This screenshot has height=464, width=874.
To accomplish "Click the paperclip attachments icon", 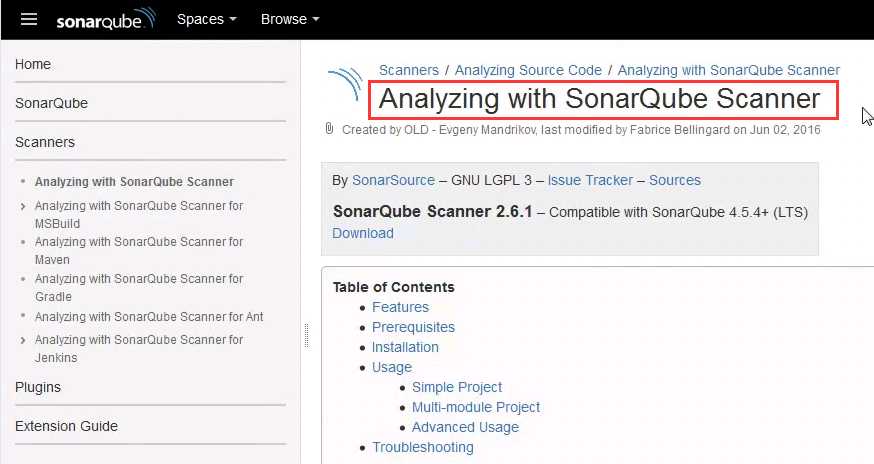I will [x=329, y=129].
